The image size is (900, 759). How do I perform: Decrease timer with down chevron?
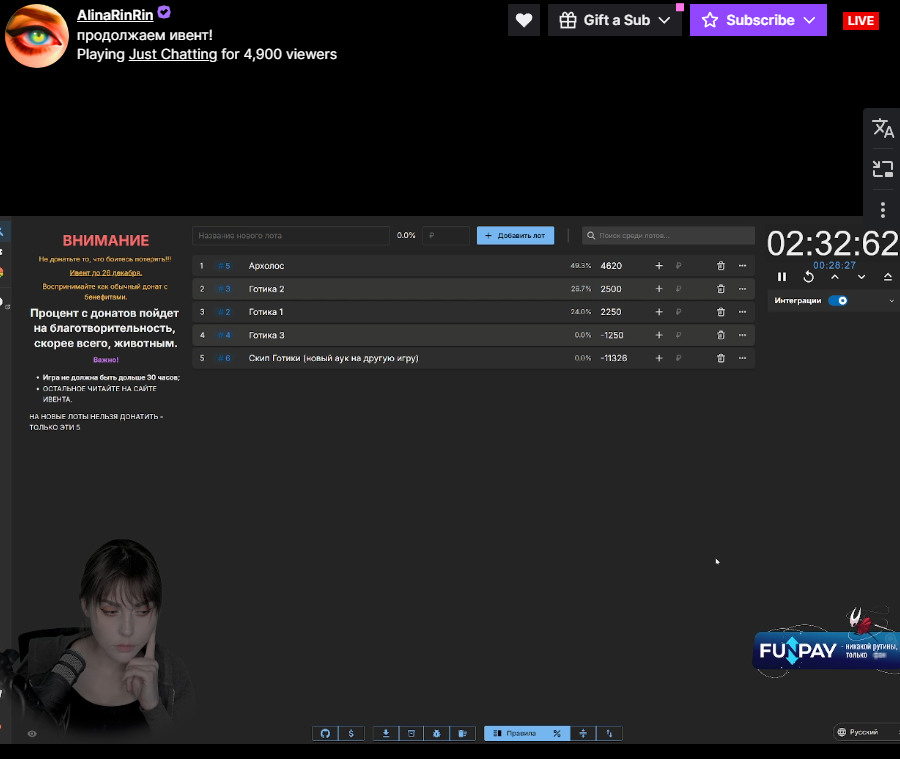(861, 277)
